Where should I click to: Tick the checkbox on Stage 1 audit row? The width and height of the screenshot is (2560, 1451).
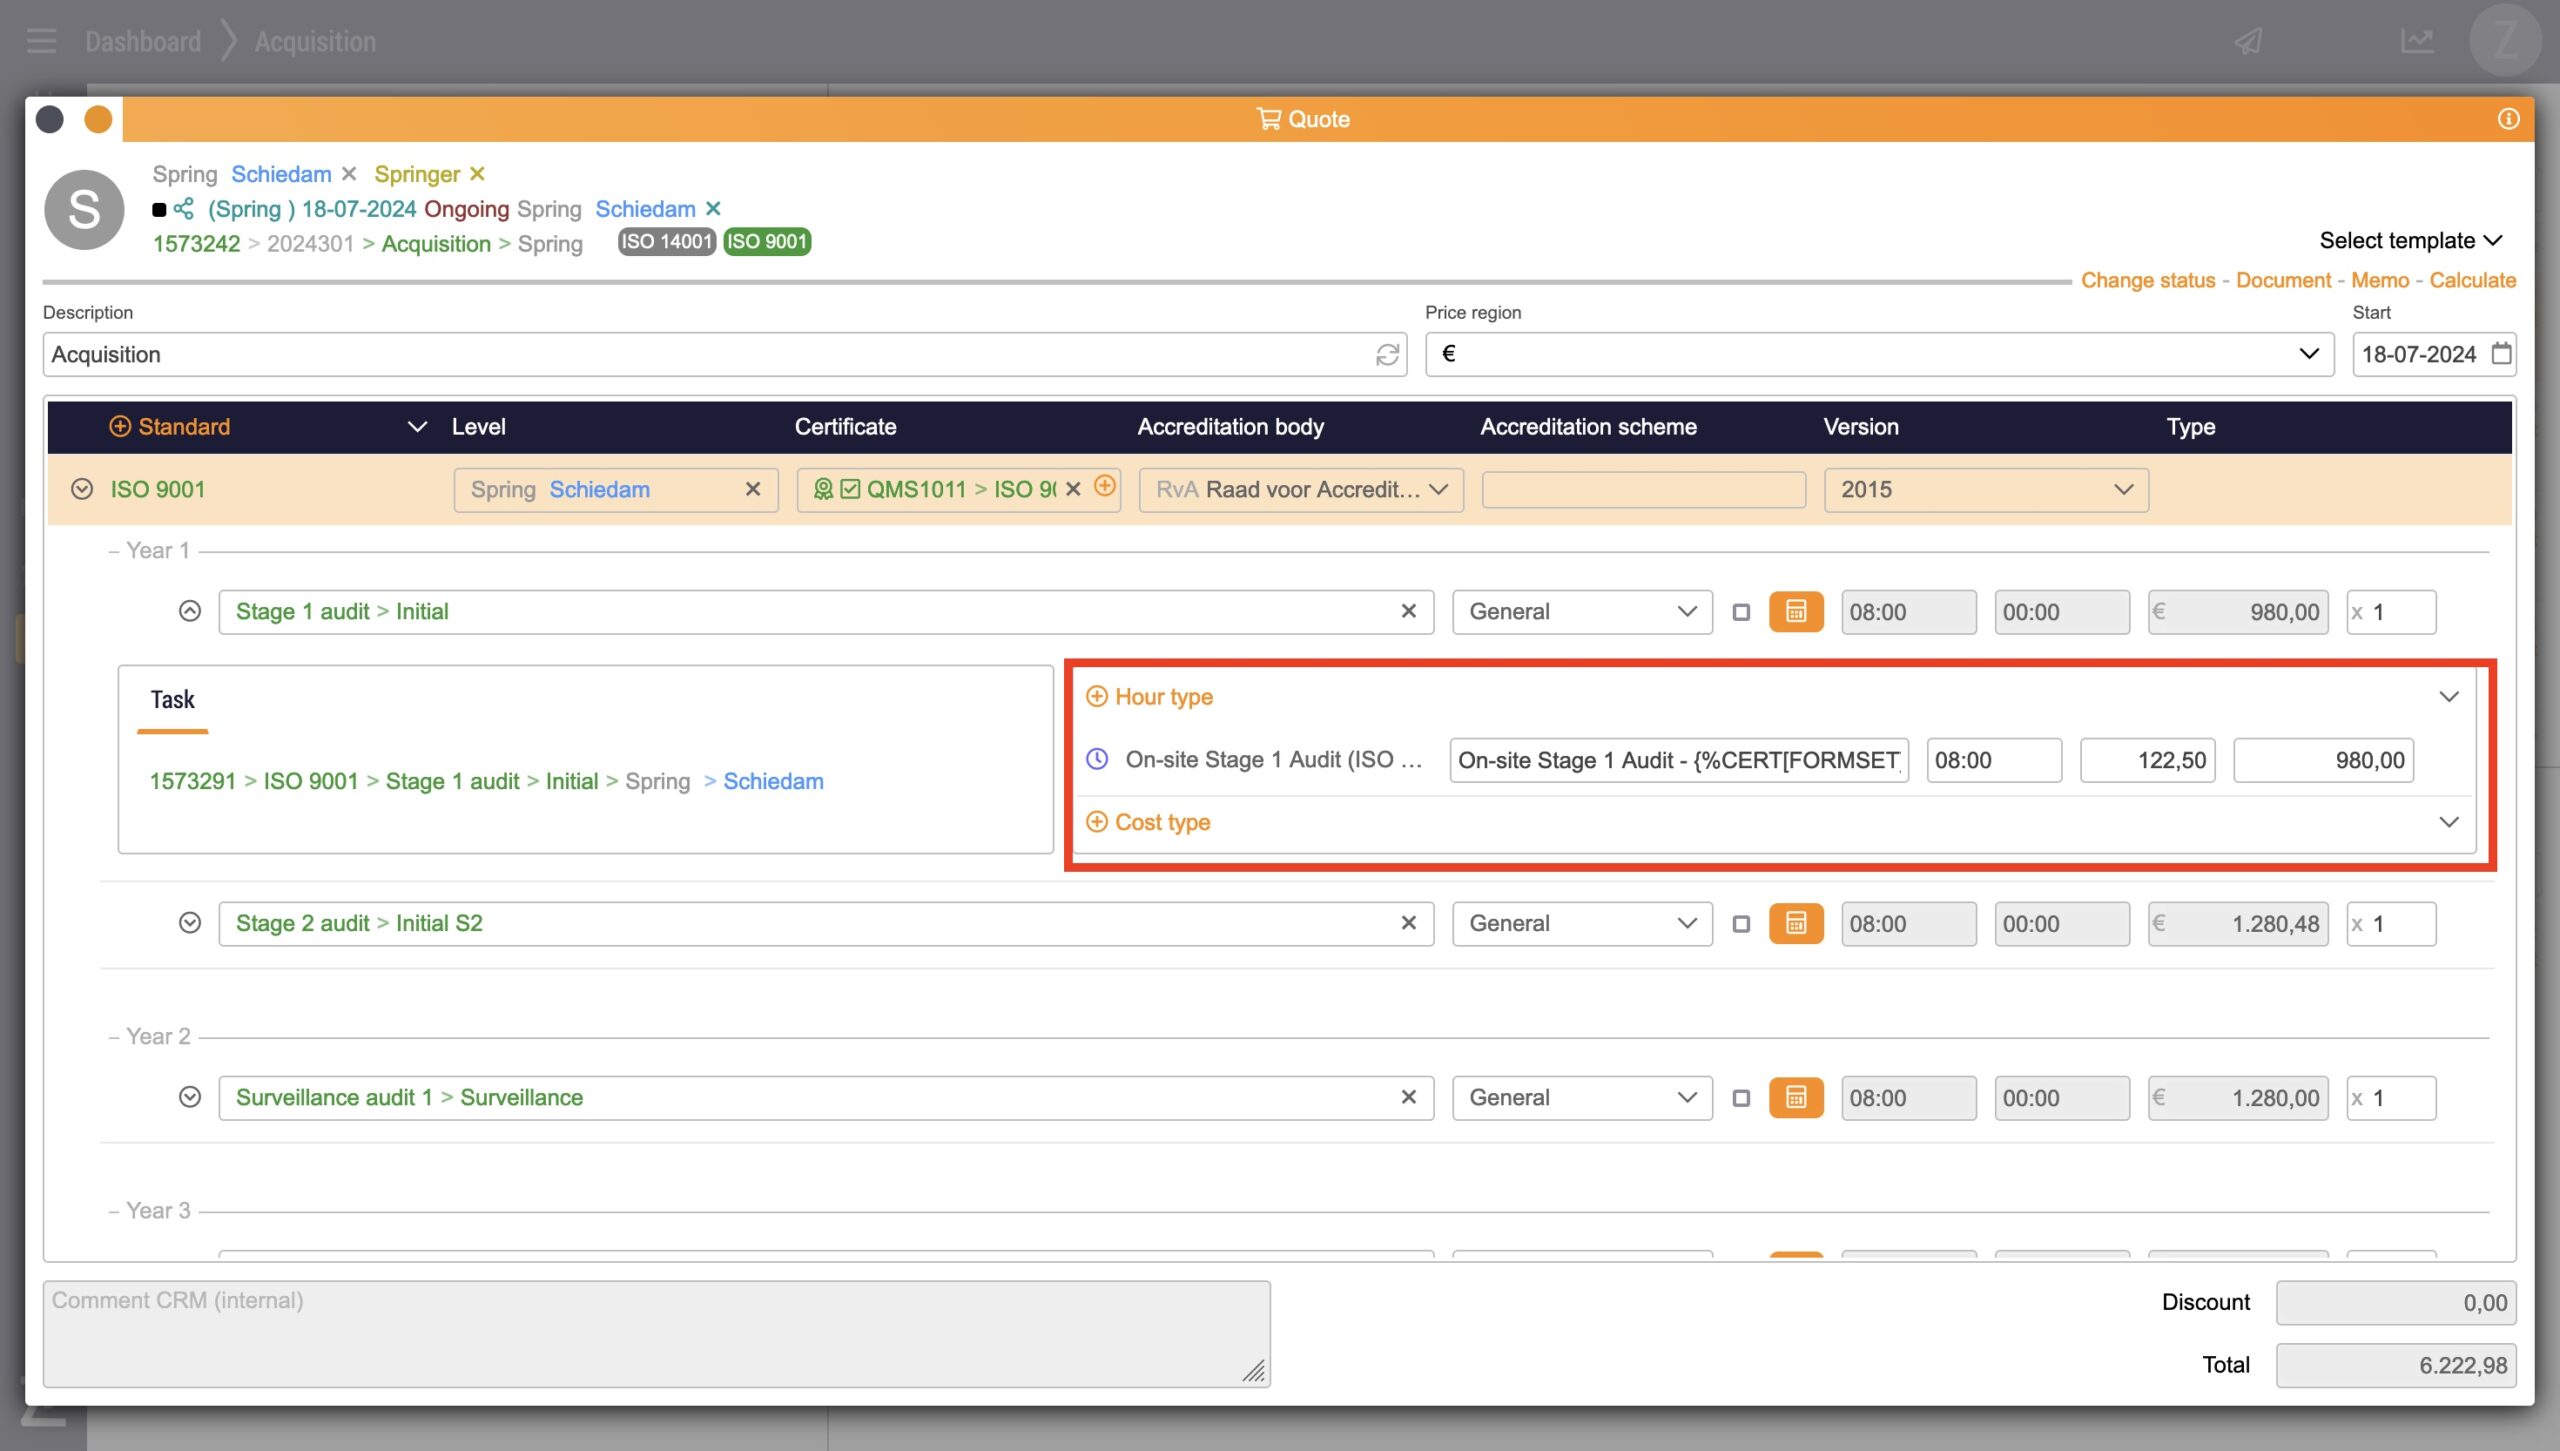[x=1741, y=612]
